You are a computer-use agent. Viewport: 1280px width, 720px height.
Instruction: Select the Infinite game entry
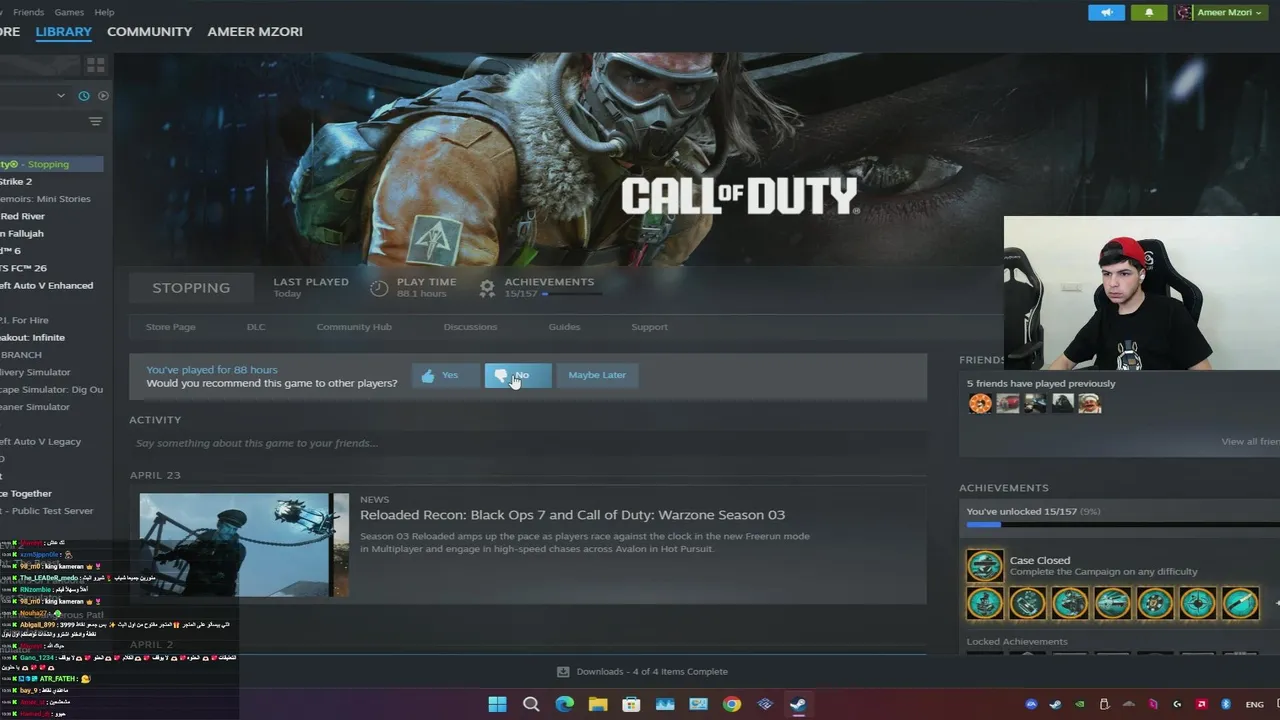coord(32,337)
